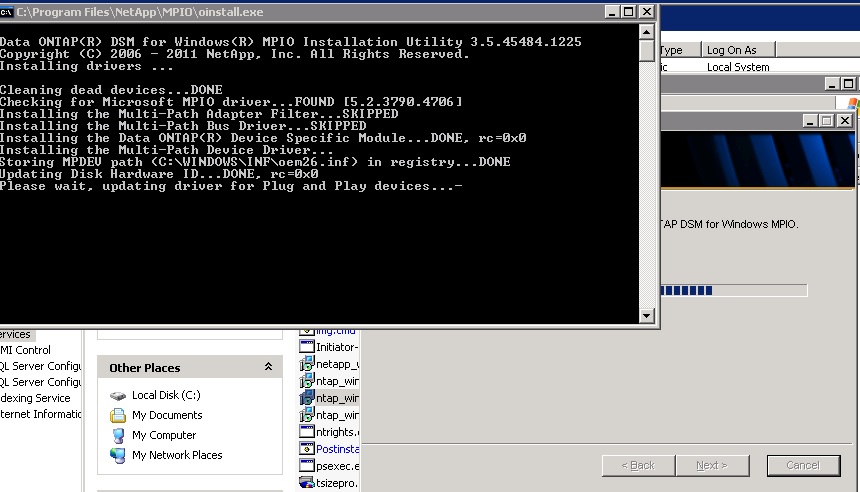The width and height of the screenshot is (860, 492).
Task: Select the ntrights file
Action: pos(337,432)
